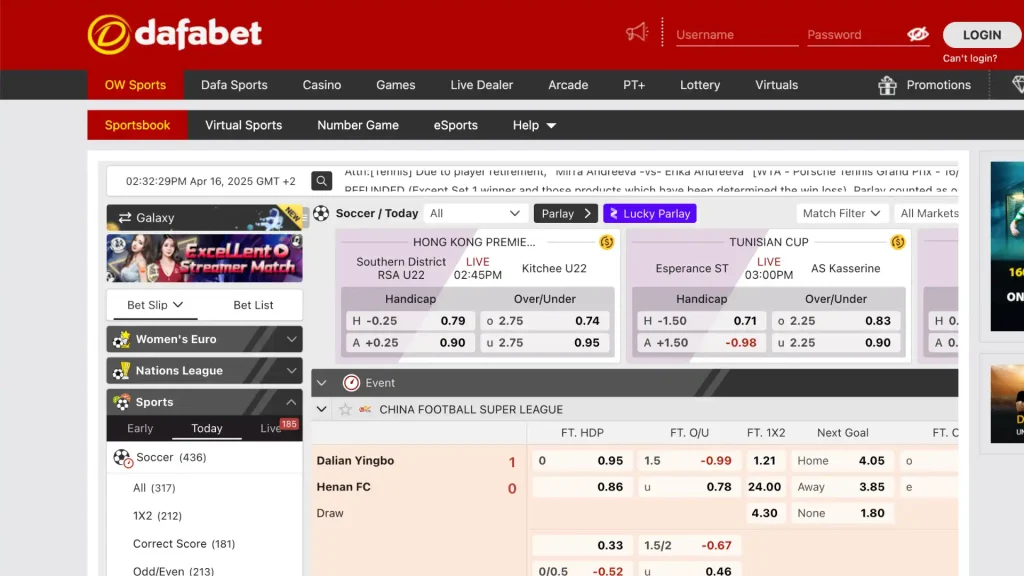Click Esperance ST handicap odds 0.71
This screenshot has height=576, width=1024.
pos(700,321)
